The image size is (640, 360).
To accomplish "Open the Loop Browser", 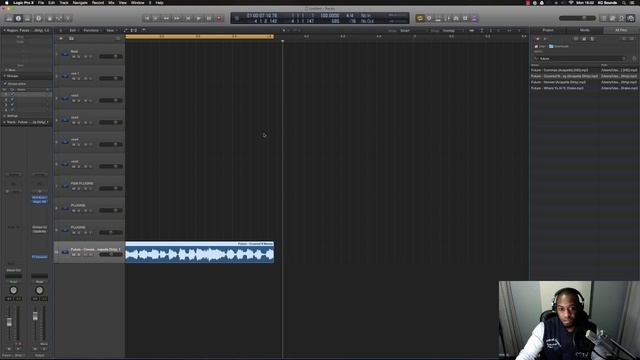I will click(x=622, y=18).
